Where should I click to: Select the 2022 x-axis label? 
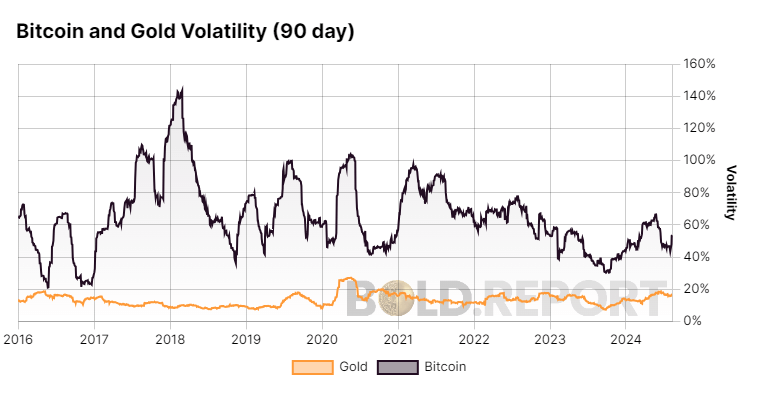pyautogui.click(x=474, y=338)
